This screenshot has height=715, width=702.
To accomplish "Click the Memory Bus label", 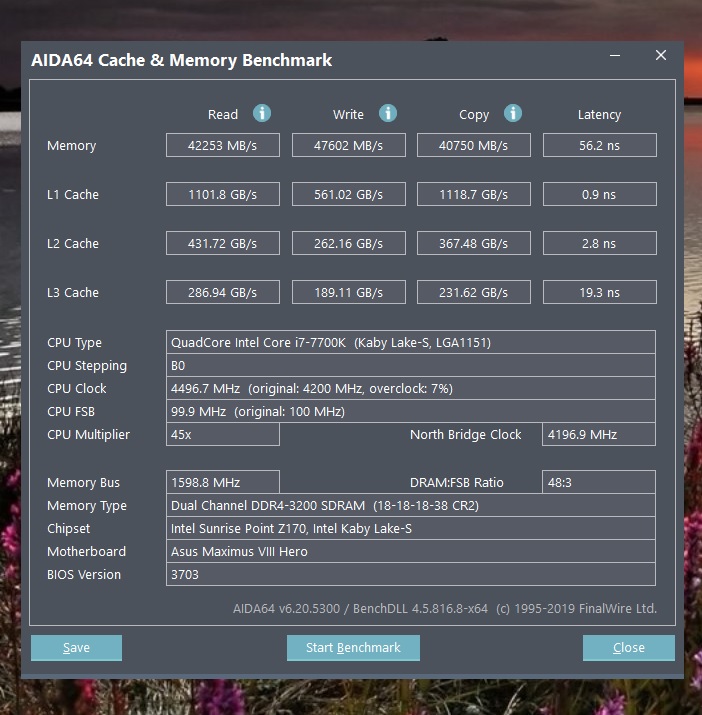I will coord(83,482).
